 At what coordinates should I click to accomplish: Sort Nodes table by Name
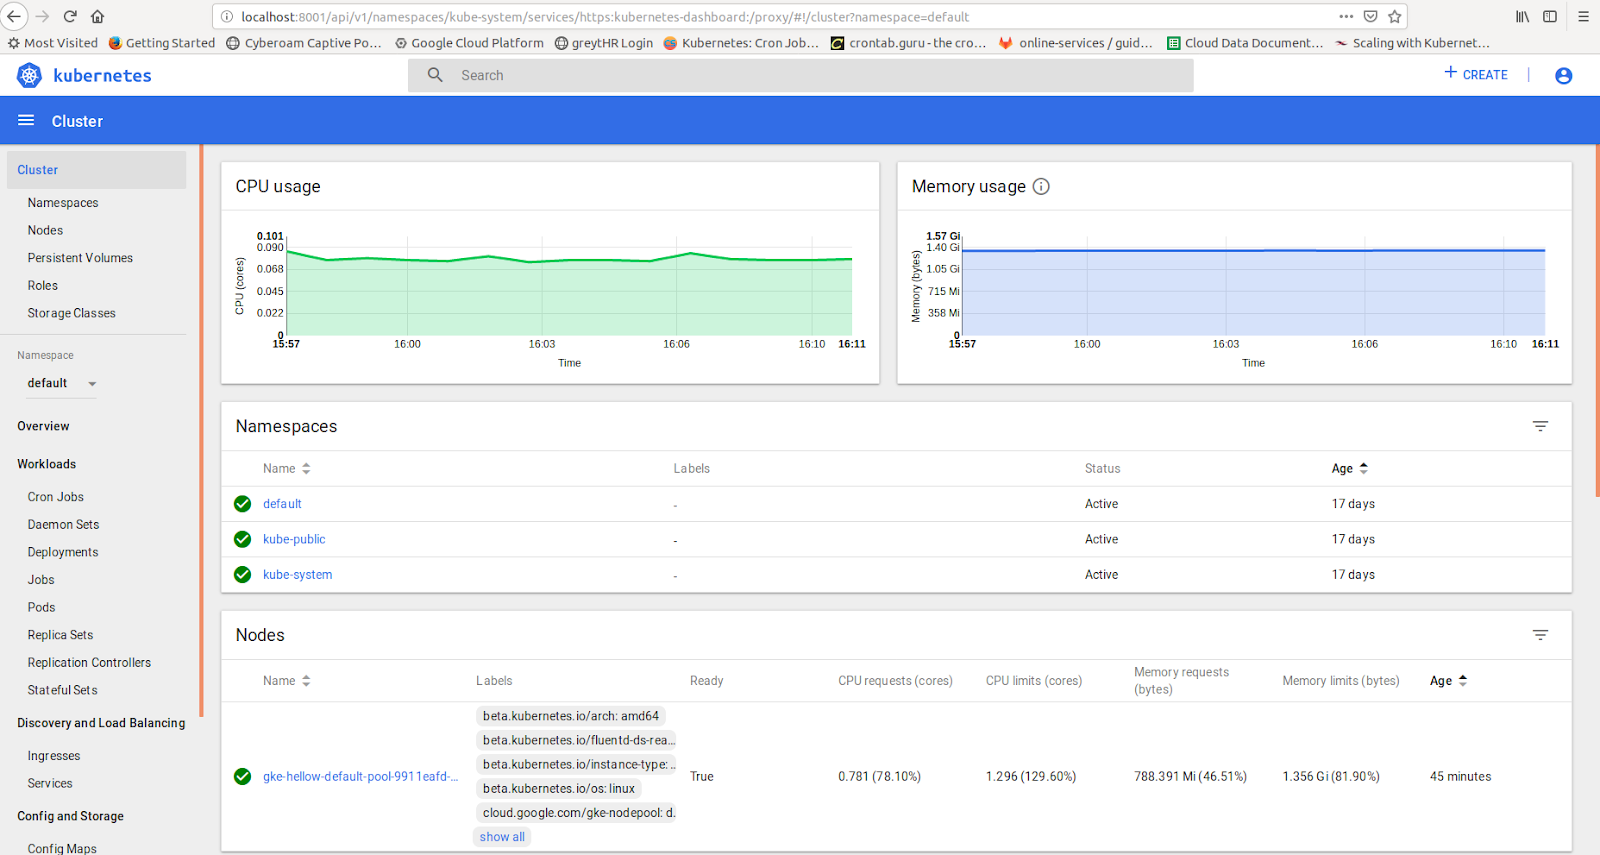point(286,680)
